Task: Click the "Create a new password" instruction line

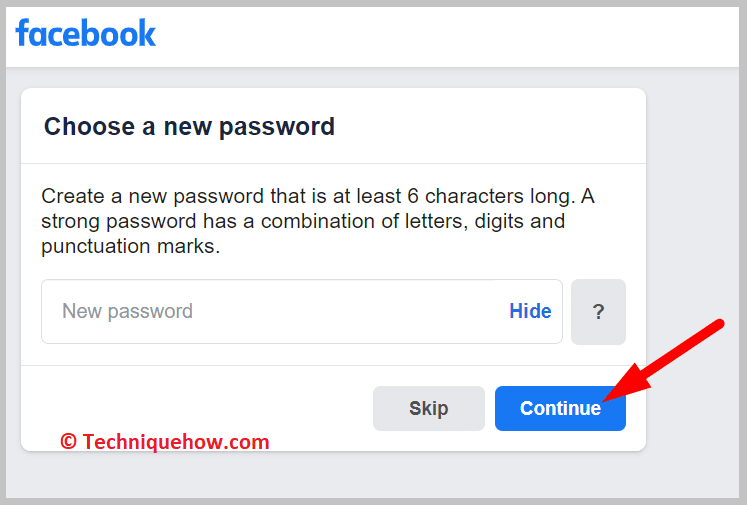Action: (317, 196)
